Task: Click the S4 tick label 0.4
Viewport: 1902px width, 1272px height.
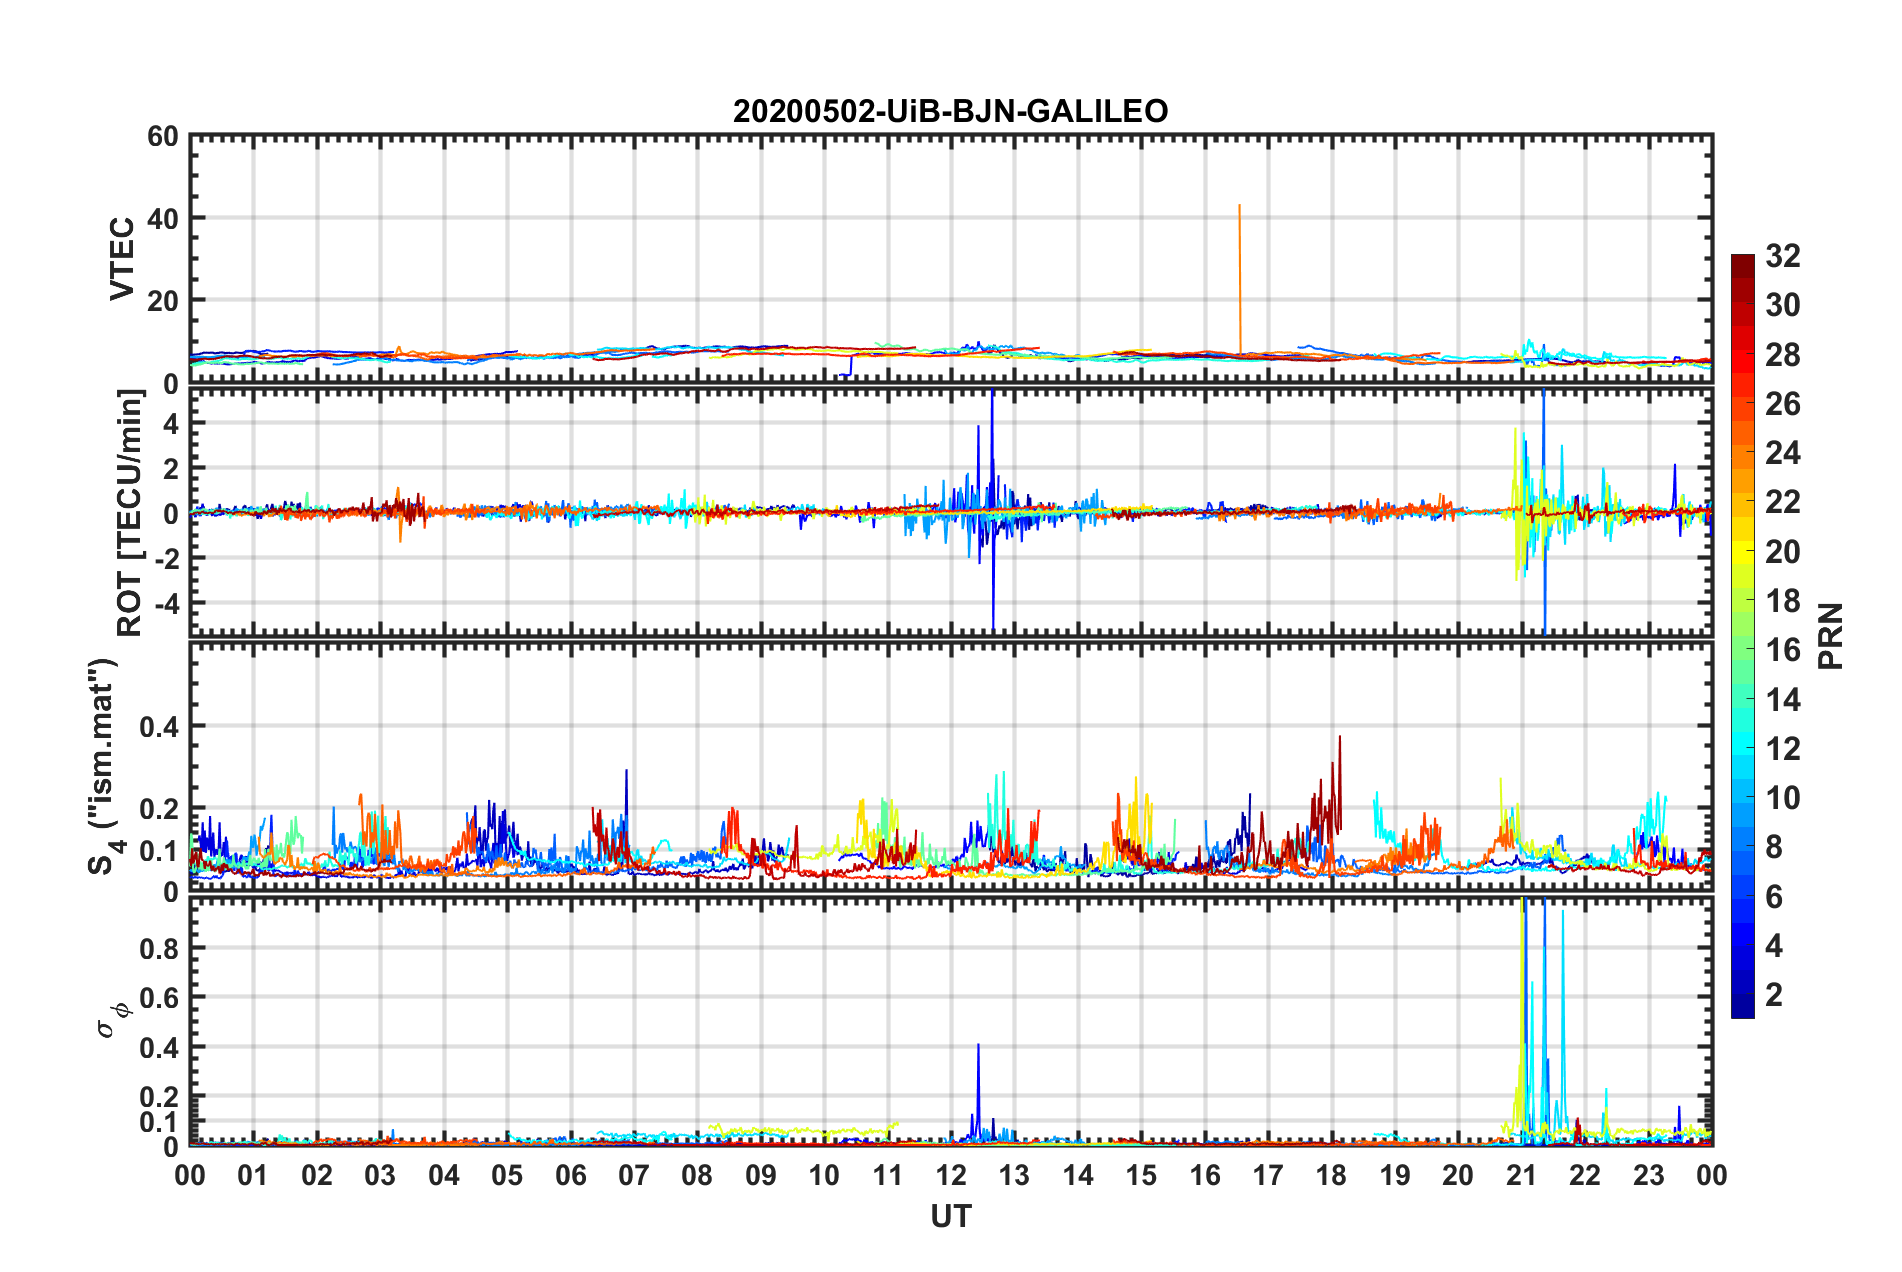Action: tap(160, 727)
